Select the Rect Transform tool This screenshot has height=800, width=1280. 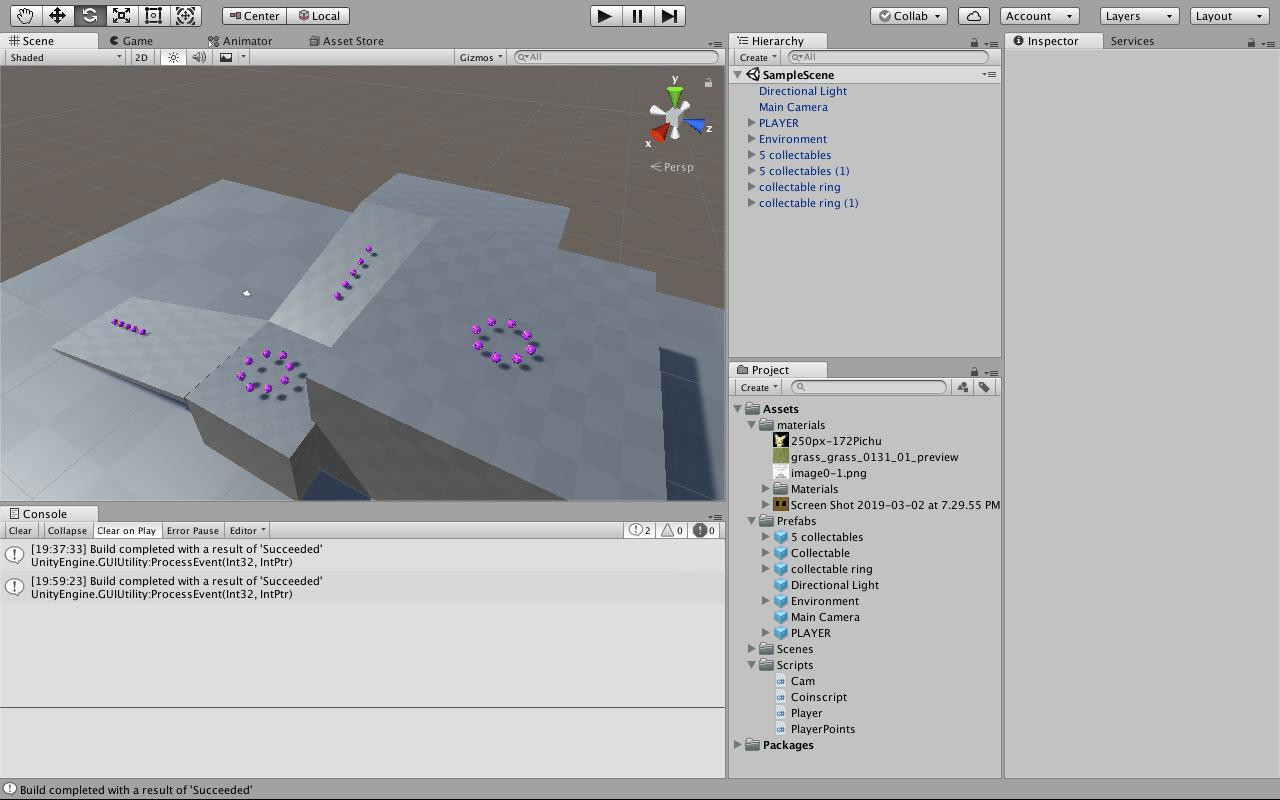pyautogui.click(x=153, y=16)
